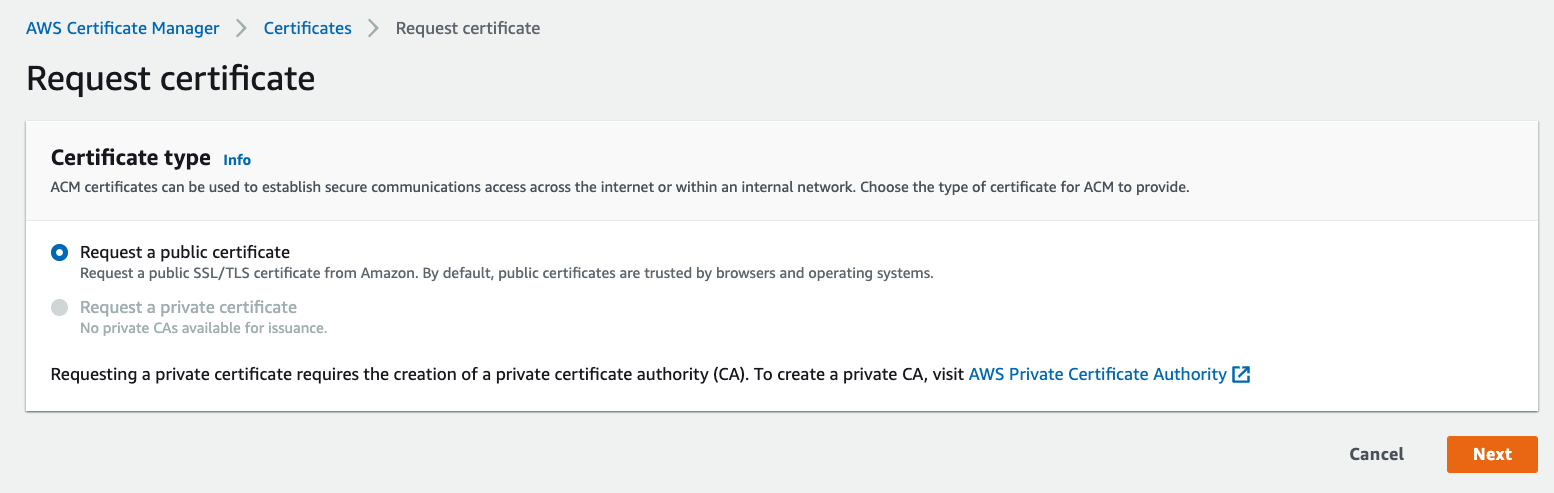
Task: Select the Request a public certificate radio button
Action: coord(60,253)
